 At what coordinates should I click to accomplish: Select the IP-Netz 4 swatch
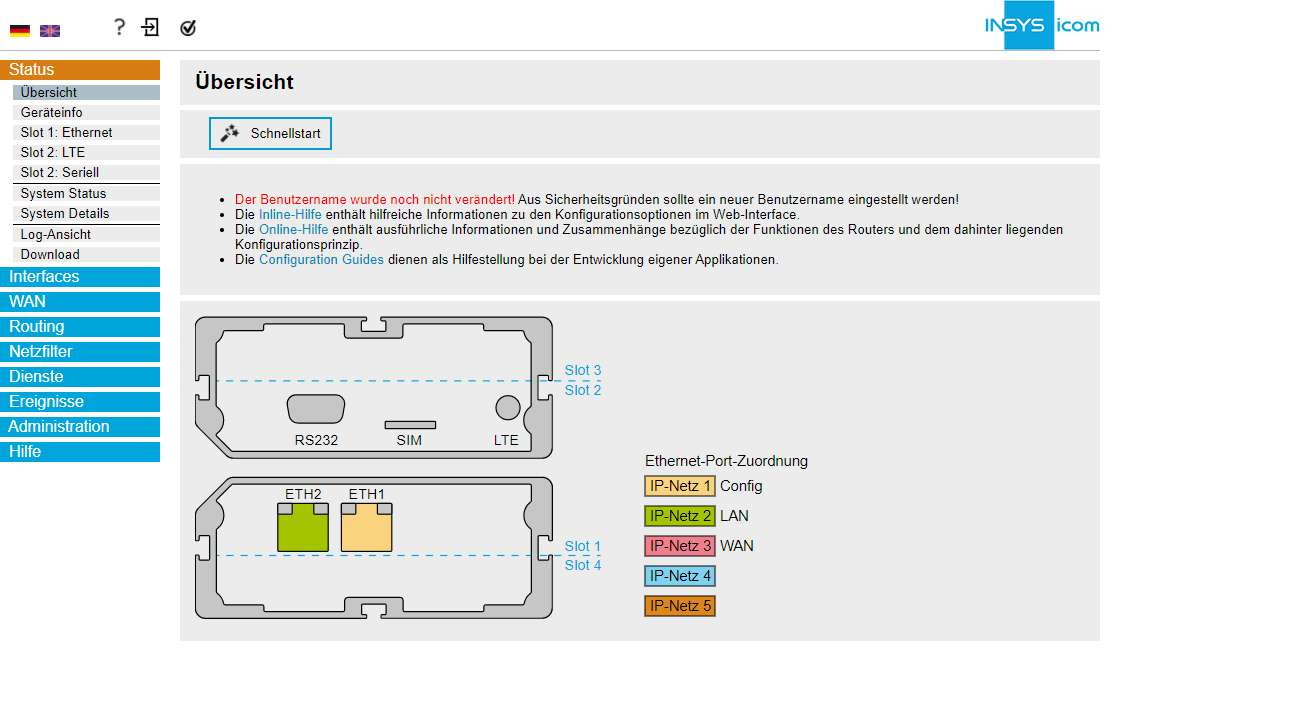click(680, 577)
